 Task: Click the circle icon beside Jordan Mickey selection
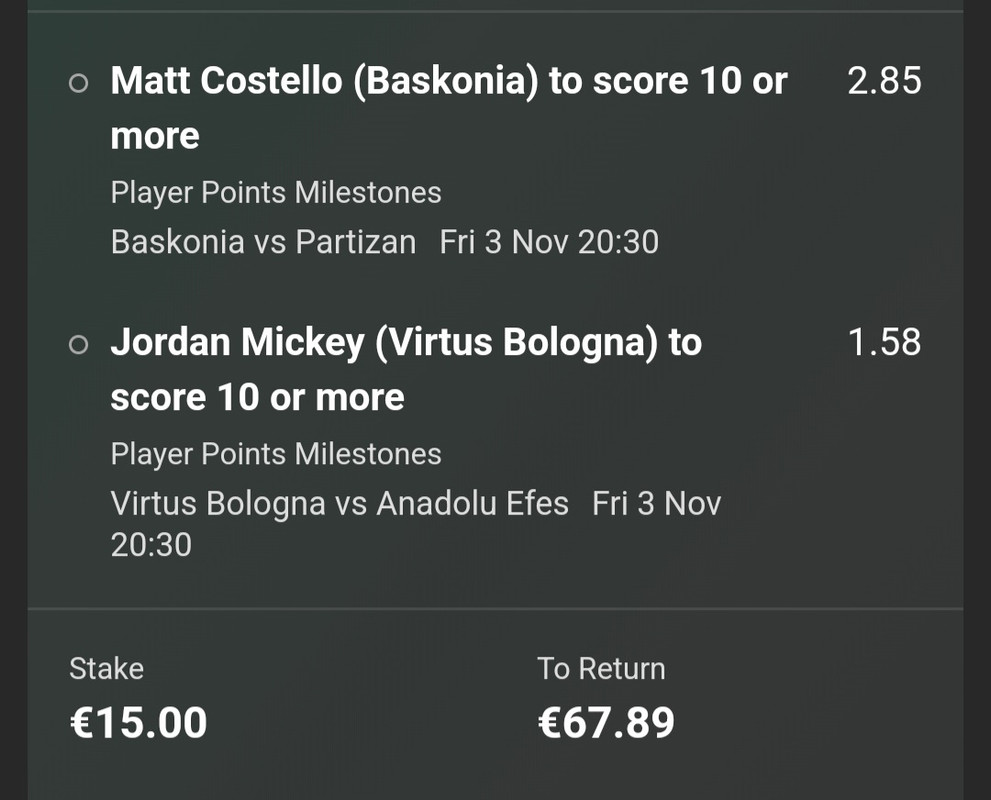pyautogui.click(x=78, y=345)
